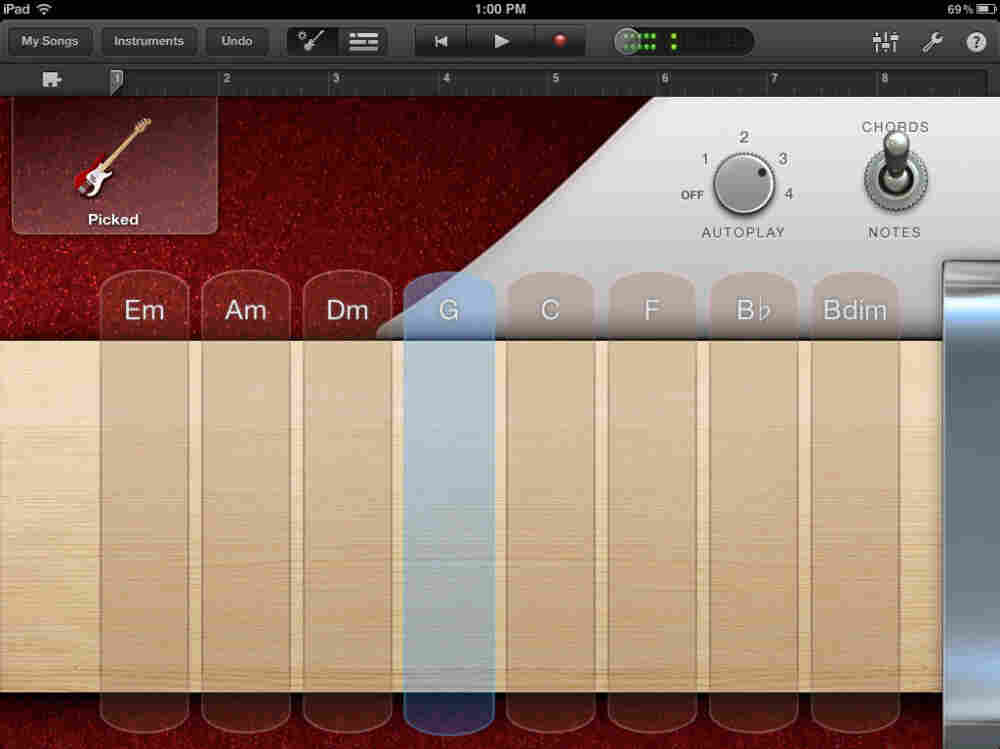Open the mixer track controls icon

point(885,42)
